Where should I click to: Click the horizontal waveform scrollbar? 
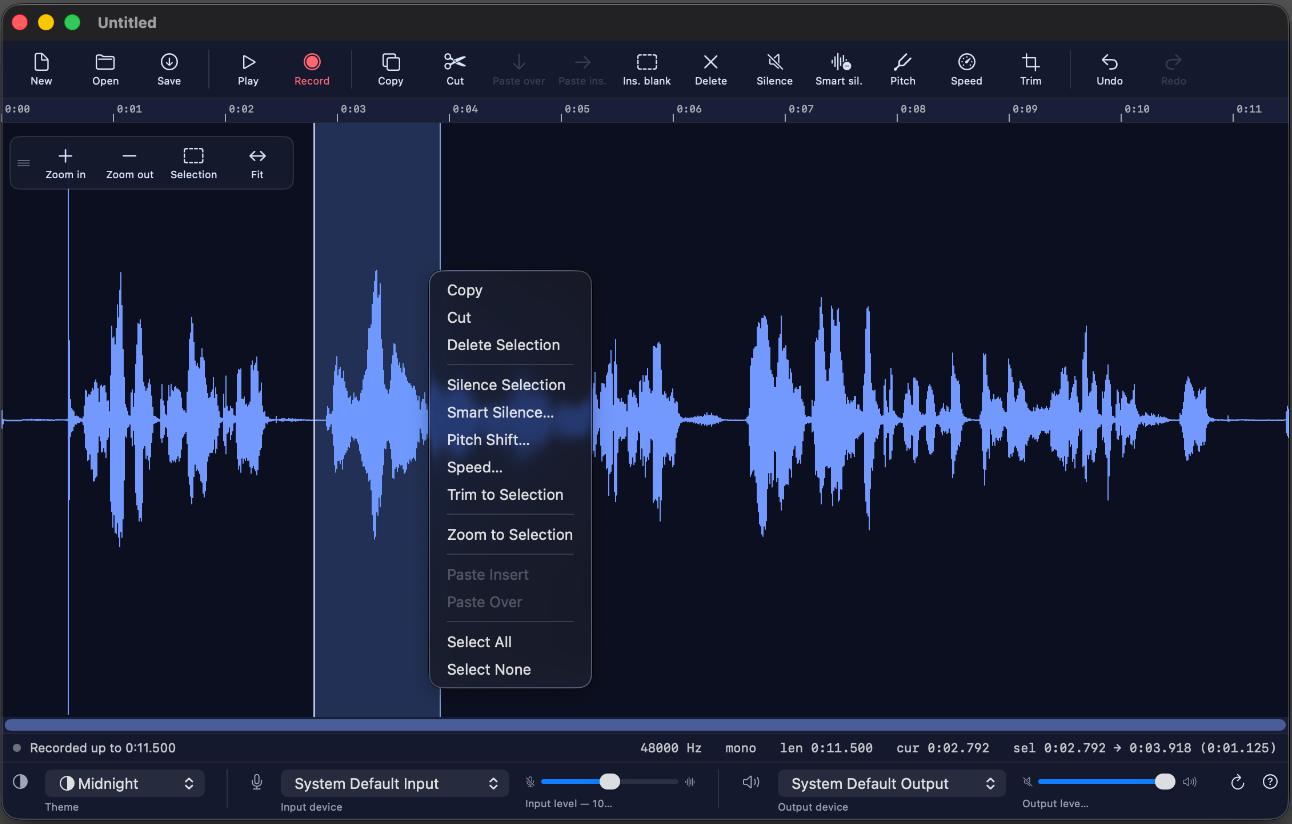(645, 725)
